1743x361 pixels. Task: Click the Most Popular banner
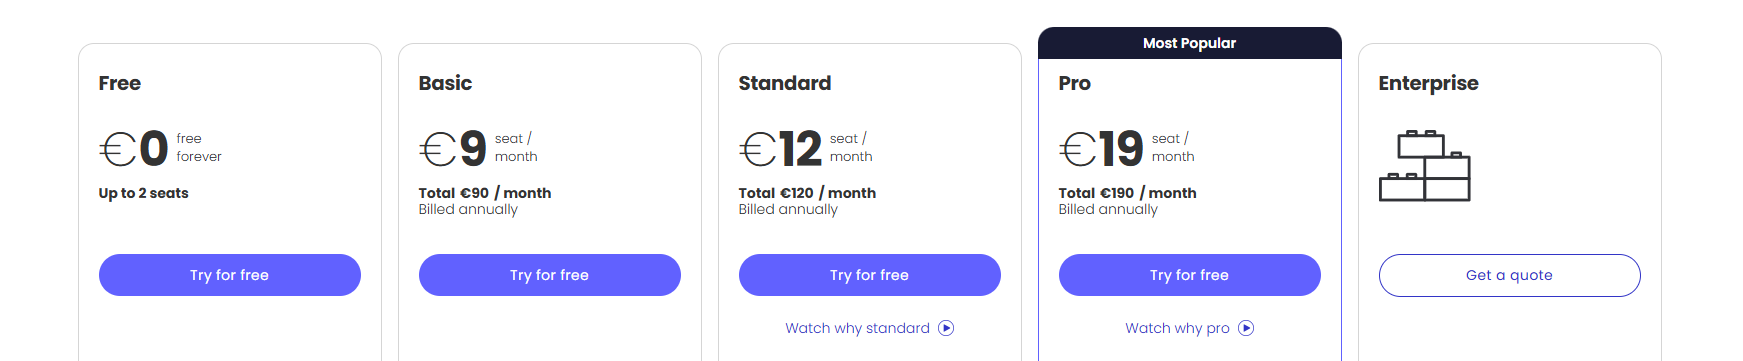point(1190,43)
